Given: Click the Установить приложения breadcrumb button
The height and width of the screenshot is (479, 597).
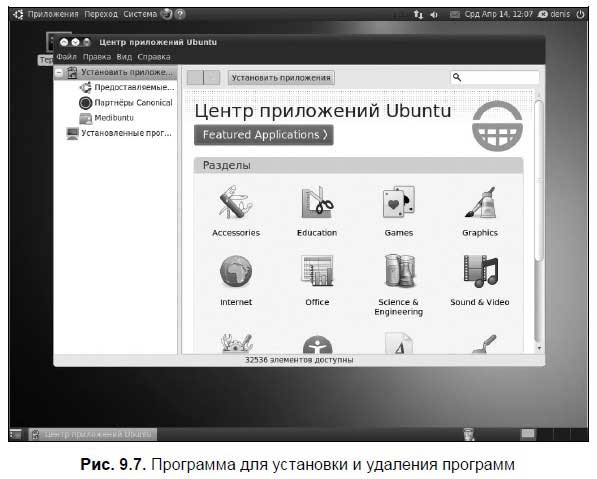Looking at the screenshot, I should pyautogui.click(x=281, y=78).
